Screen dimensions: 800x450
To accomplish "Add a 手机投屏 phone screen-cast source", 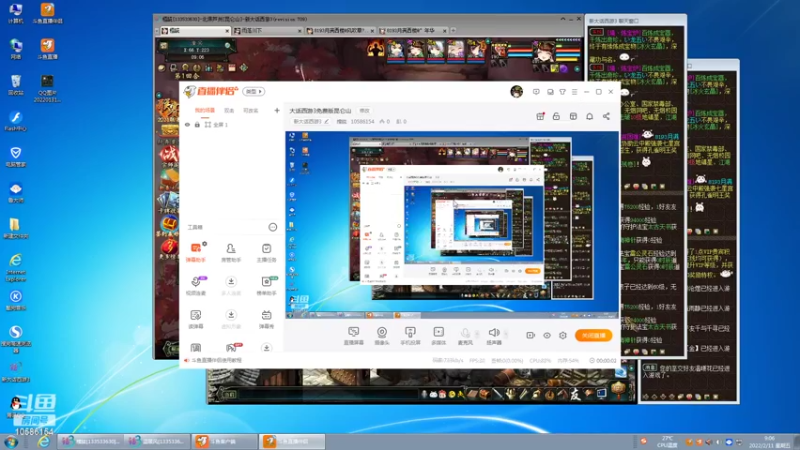I will coord(410,336).
